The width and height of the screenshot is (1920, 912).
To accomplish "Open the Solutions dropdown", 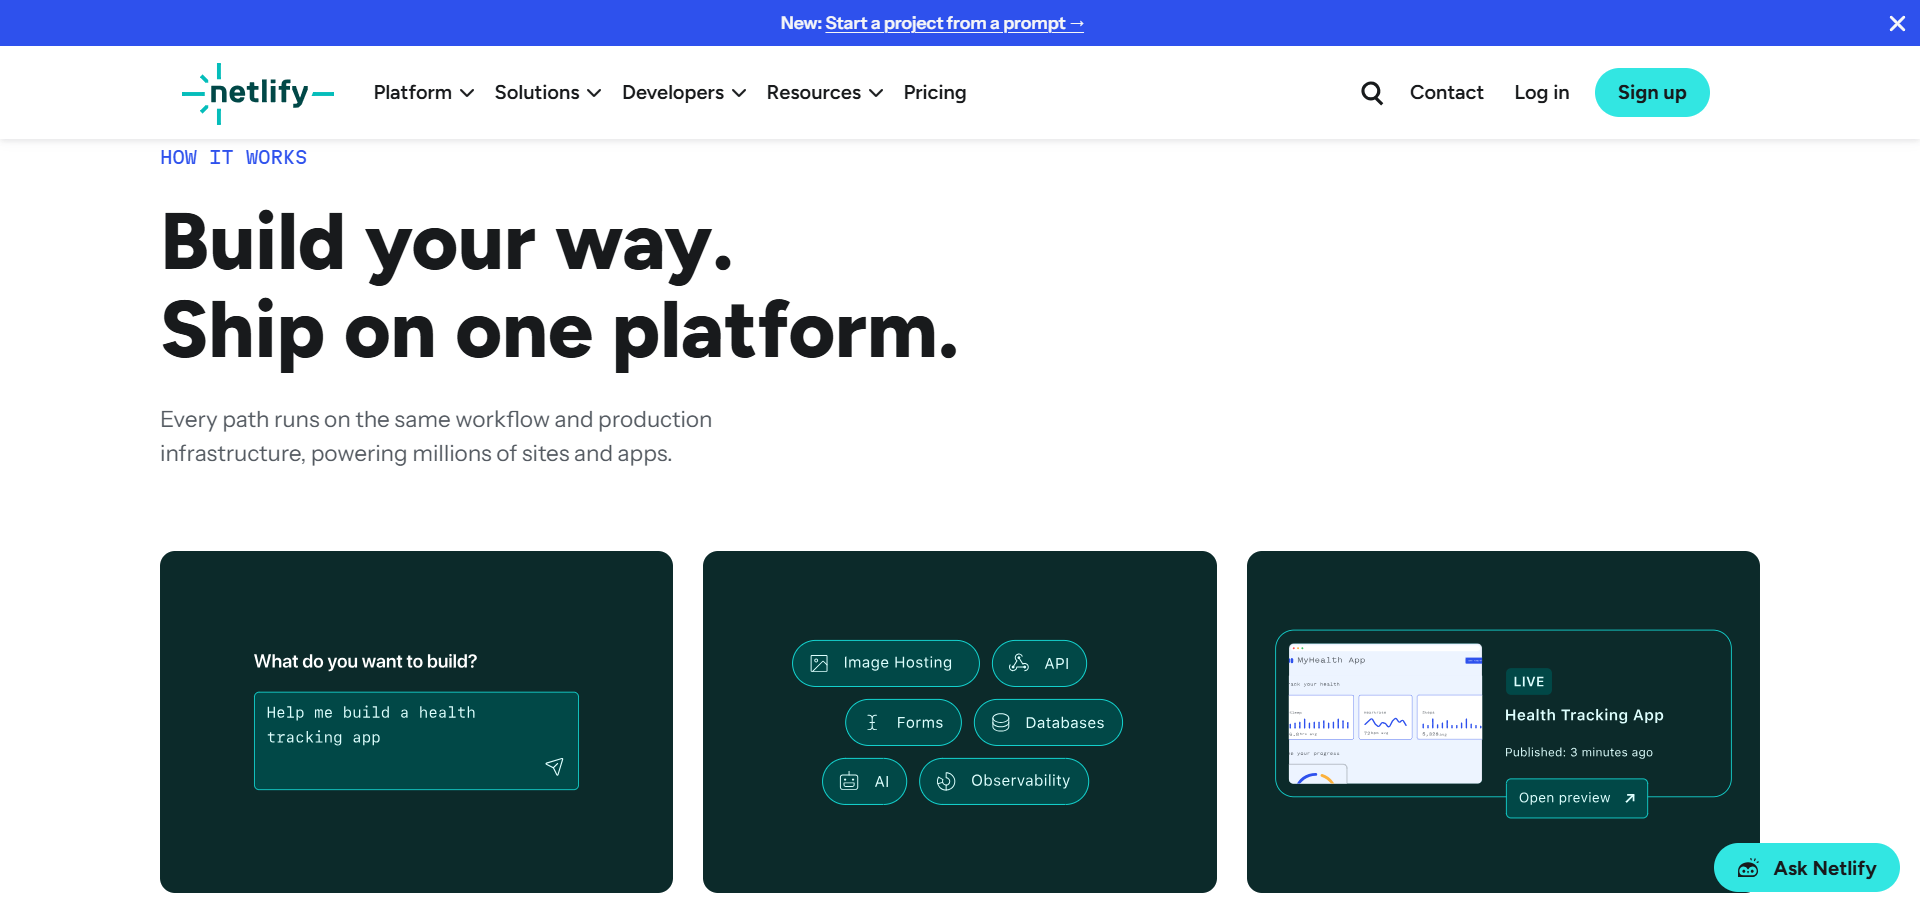I will coord(547,93).
